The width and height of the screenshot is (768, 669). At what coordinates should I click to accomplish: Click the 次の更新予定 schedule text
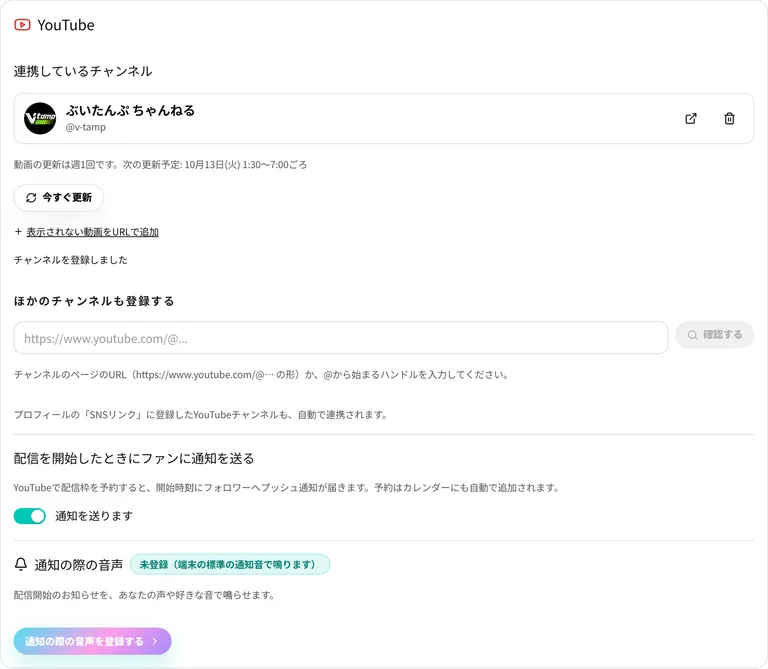pos(215,165)
